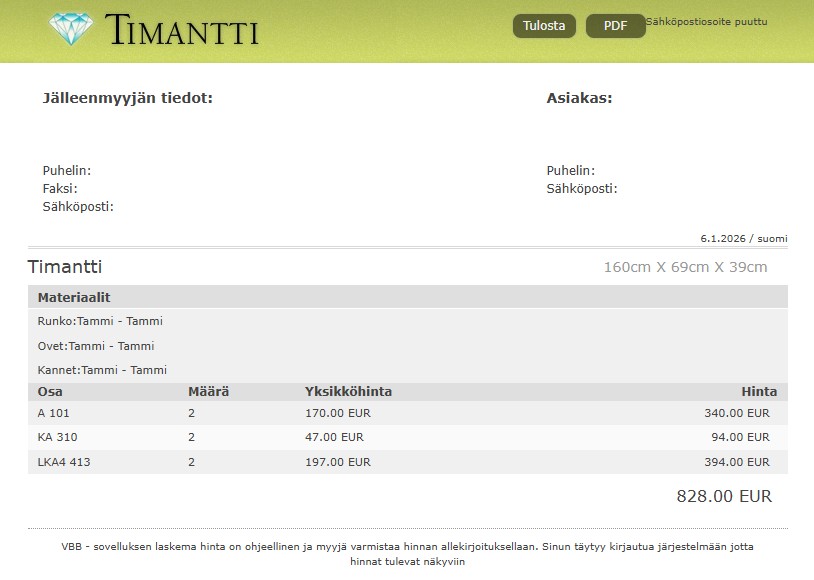Screen dimensions: 814x580
Task: Select the Kannet:Tammi - Tammi row
Action: [102, 370]
